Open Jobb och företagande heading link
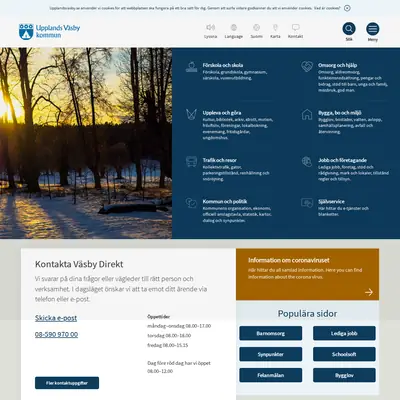This screenshot has height=400, width=400. coord(342,160)
